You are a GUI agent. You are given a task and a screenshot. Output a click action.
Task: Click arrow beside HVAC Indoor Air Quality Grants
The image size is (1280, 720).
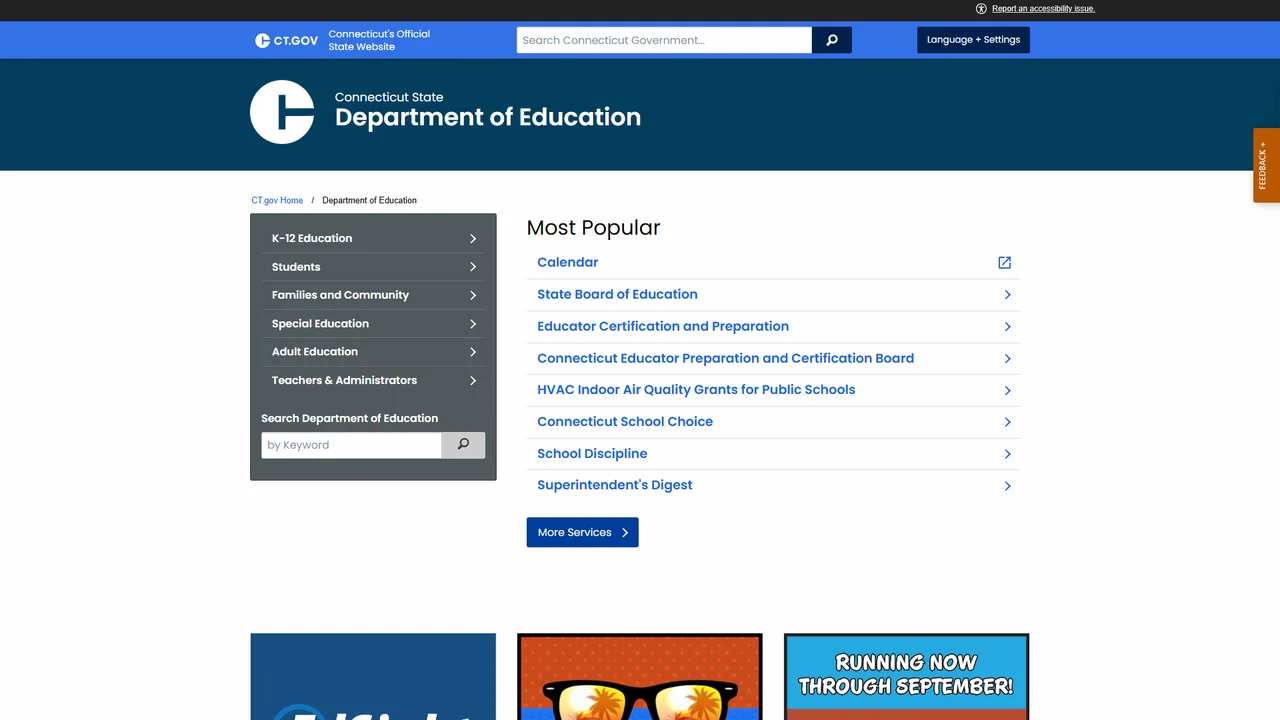1007,390
